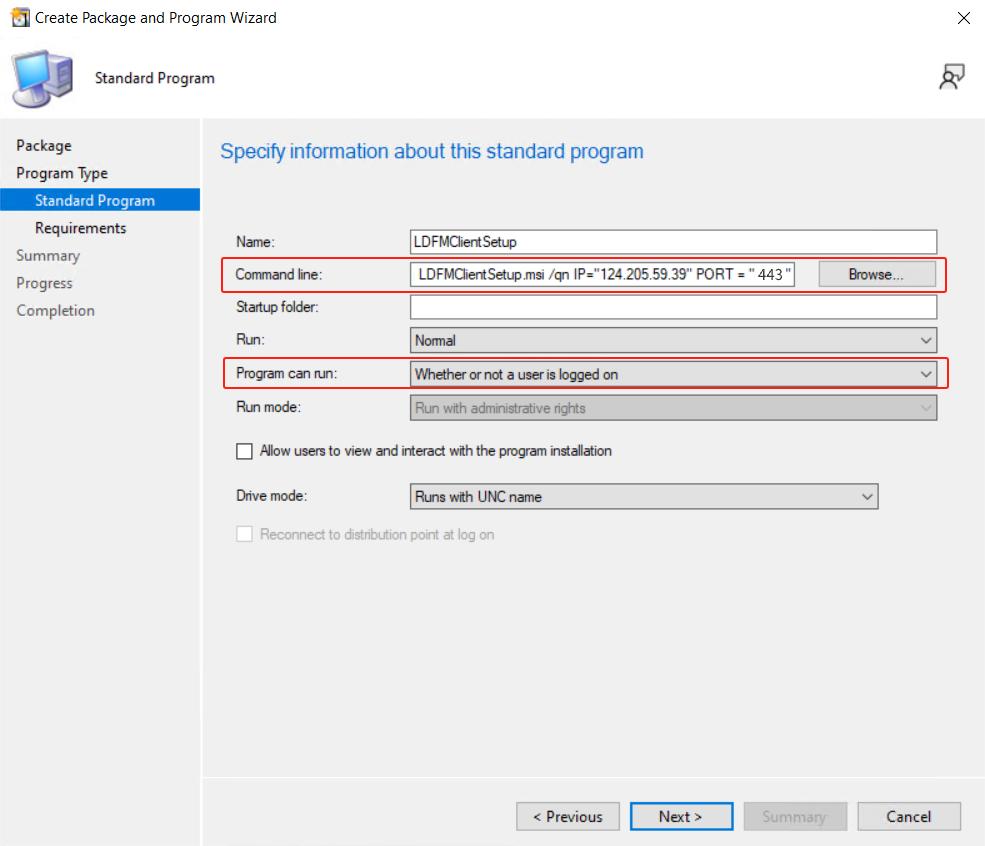The height and width of the screenshot is (846, 985).
Task: Select the highlighted Standard Program step
Action: [95, 201]
